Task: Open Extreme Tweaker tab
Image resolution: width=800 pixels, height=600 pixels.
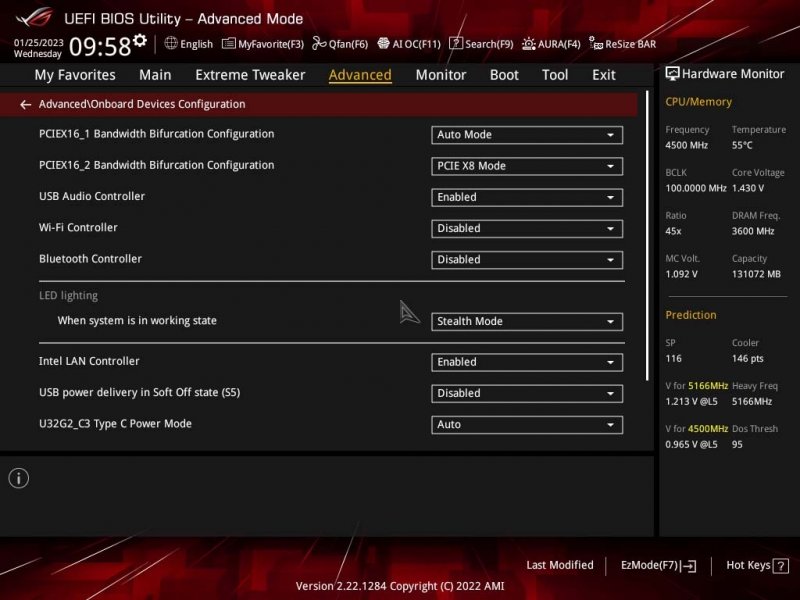Action: tap(250, 75)
